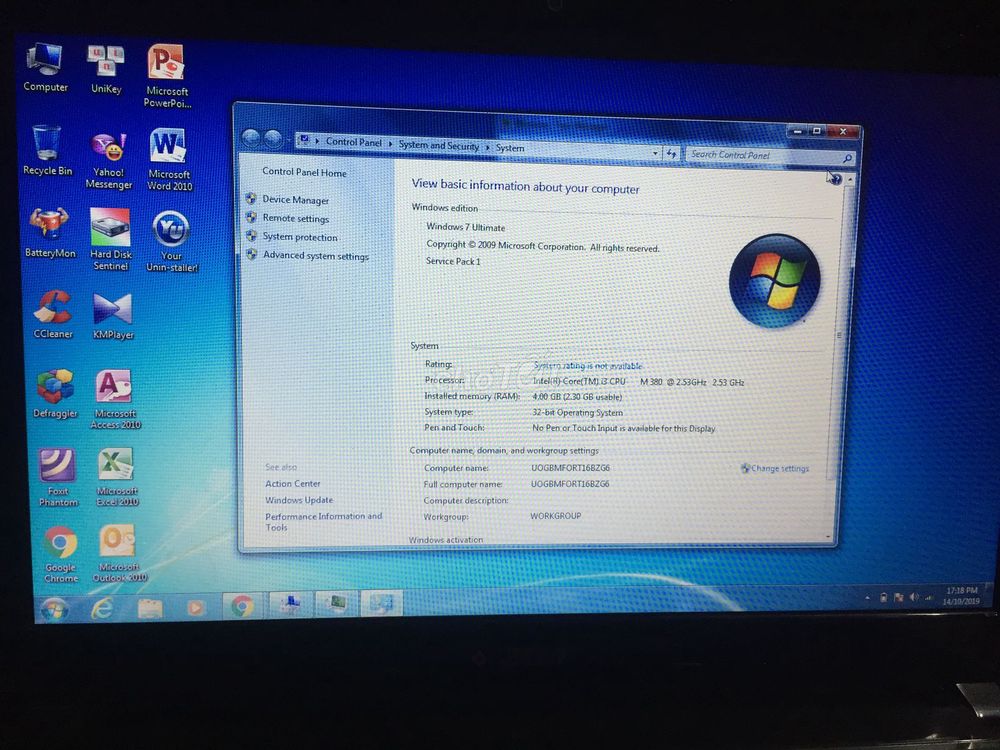Click the System breadcrumb item
The width and height of the screenshot is (1000, 750).
(510, 148)
